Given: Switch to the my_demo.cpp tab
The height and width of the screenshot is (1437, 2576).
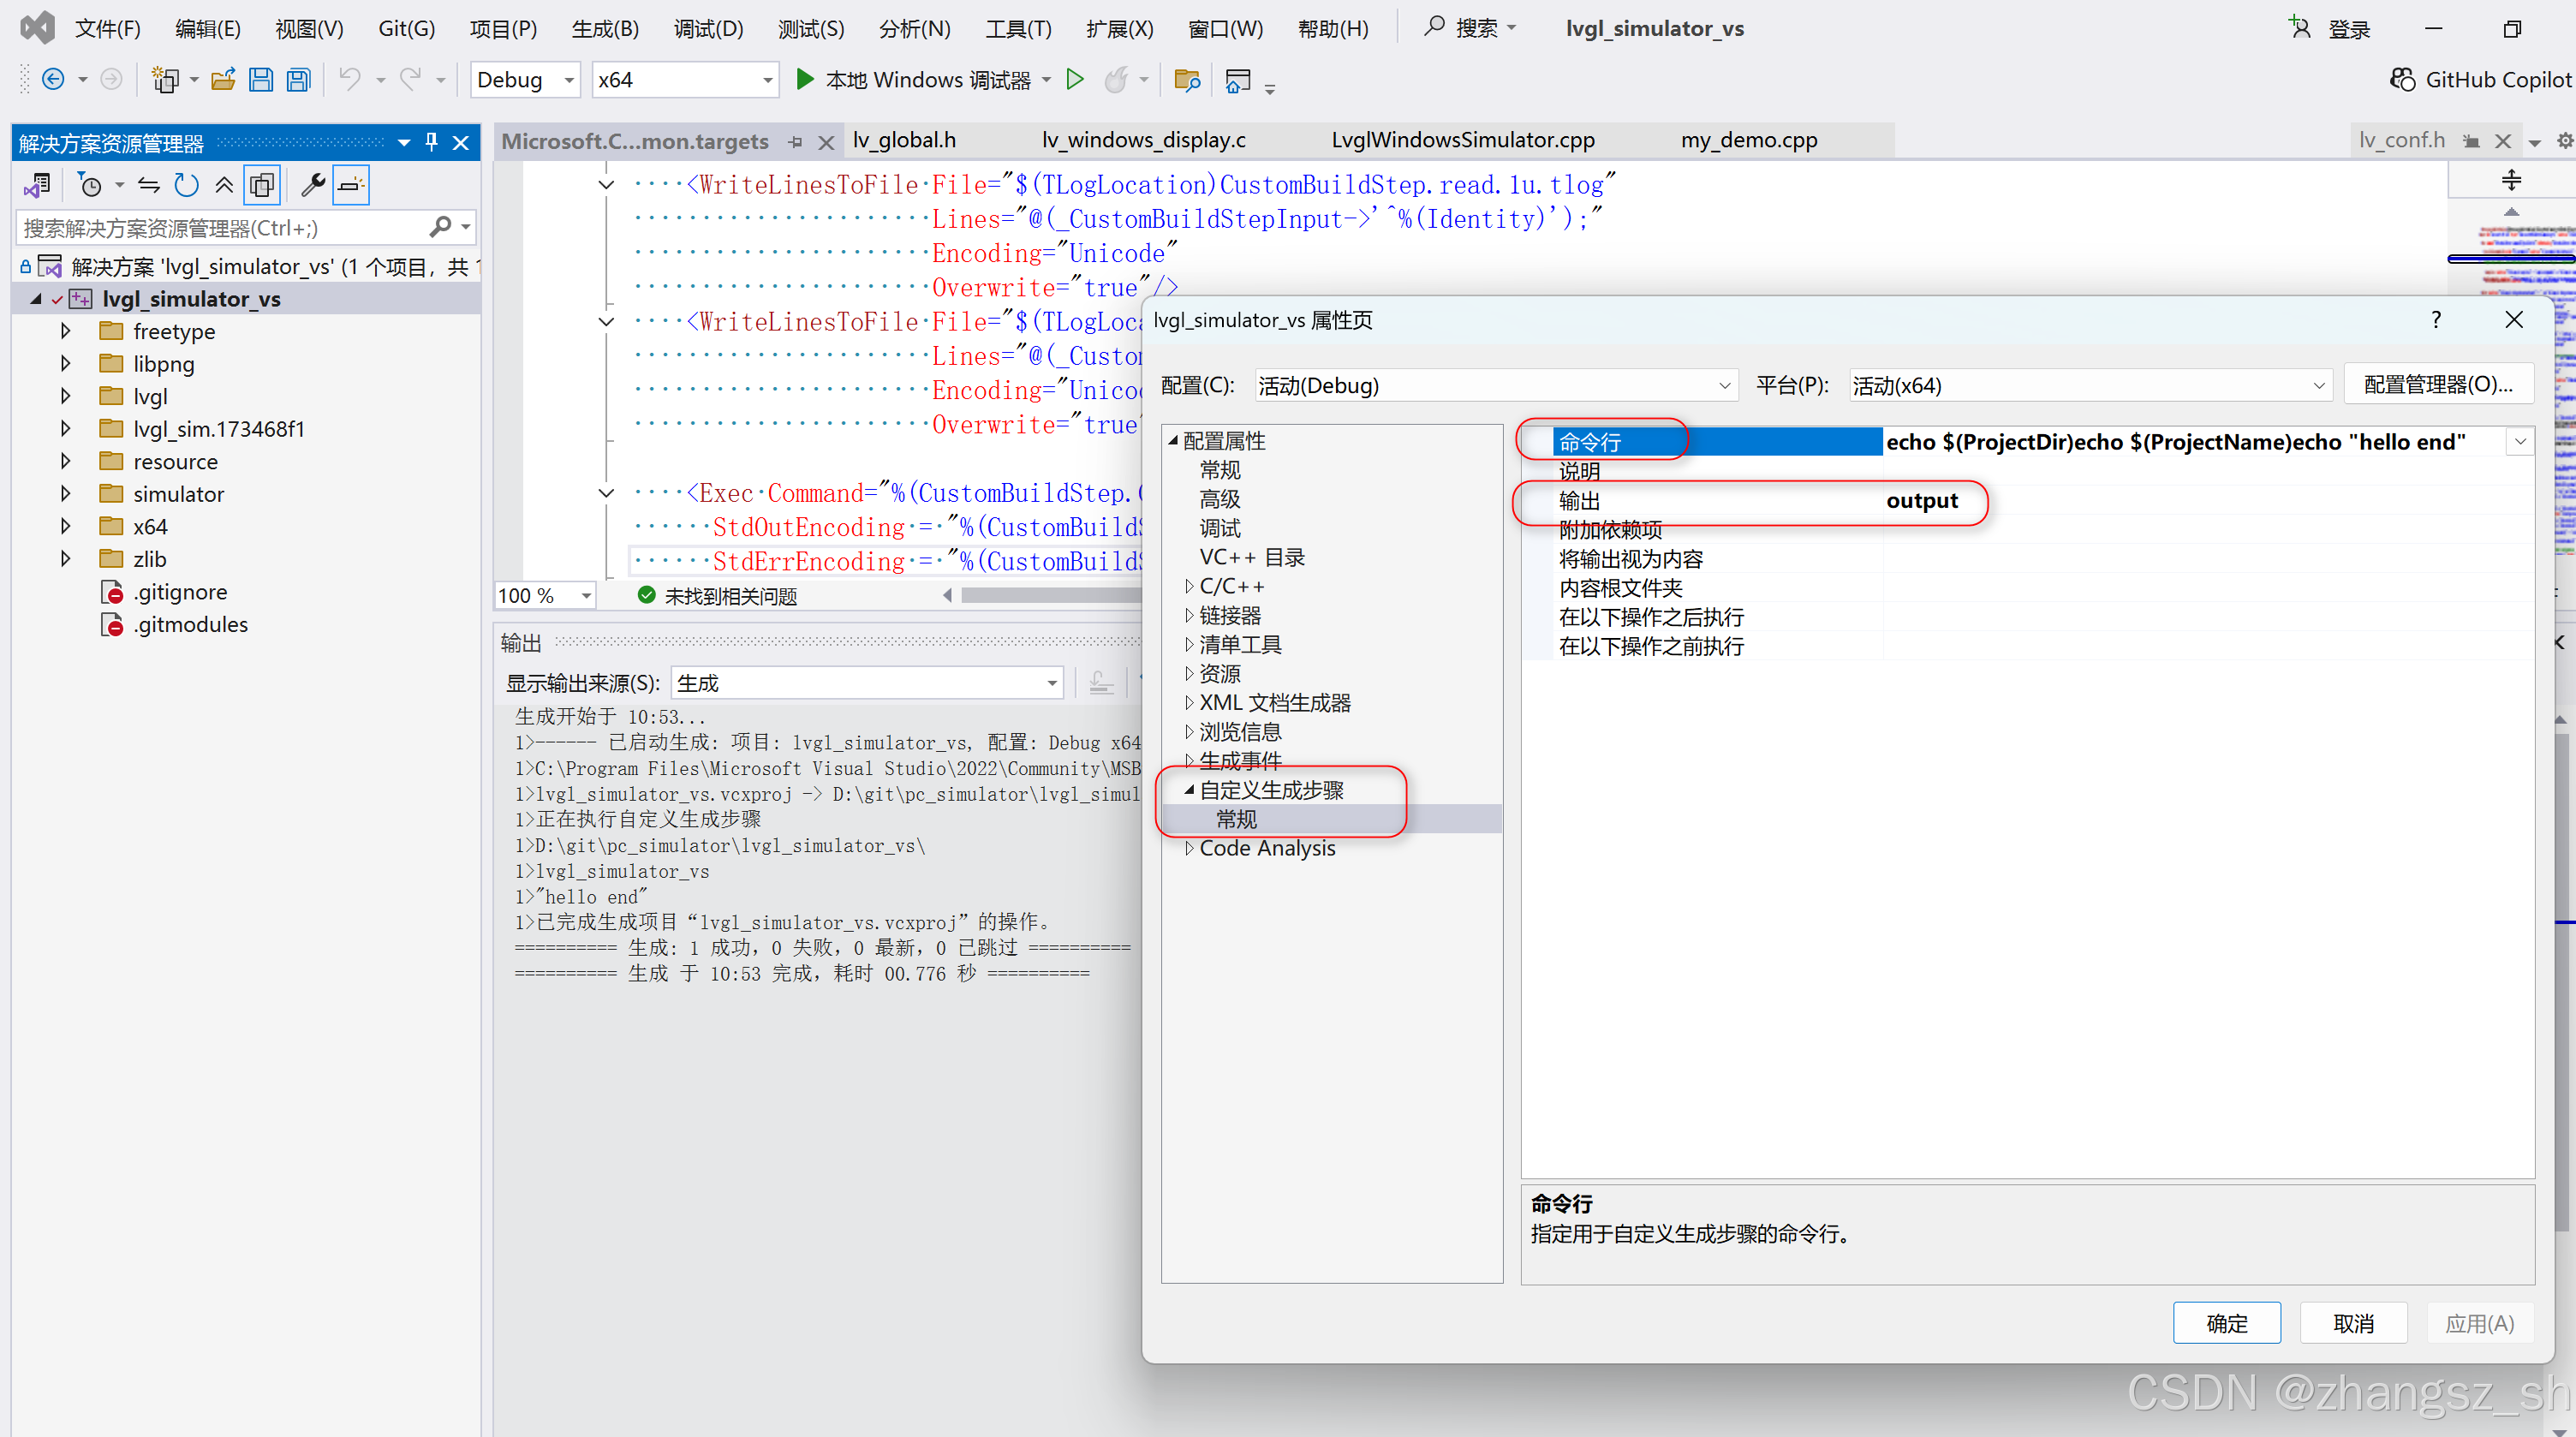Looking at the screenshot, I should point(1748,140).
